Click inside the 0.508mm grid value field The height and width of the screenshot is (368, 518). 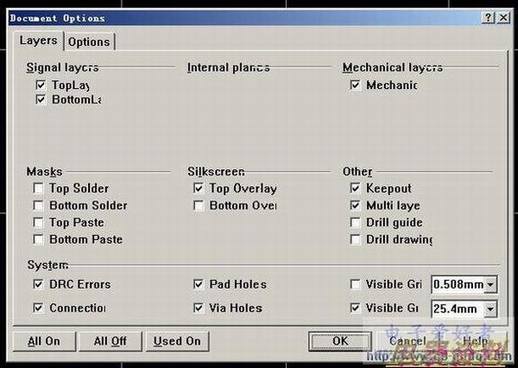[x=458, y=284]
